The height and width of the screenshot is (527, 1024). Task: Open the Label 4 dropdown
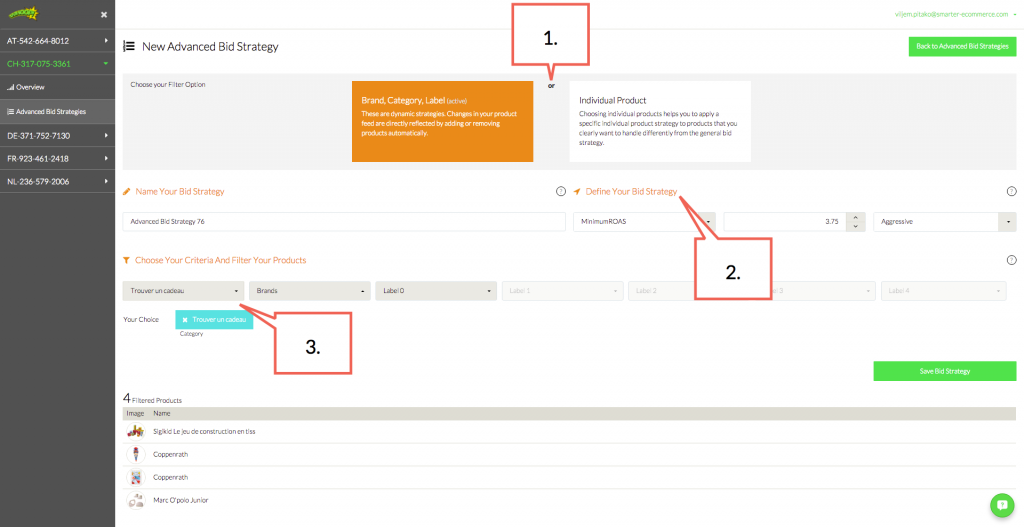click(x=944, y=291)
